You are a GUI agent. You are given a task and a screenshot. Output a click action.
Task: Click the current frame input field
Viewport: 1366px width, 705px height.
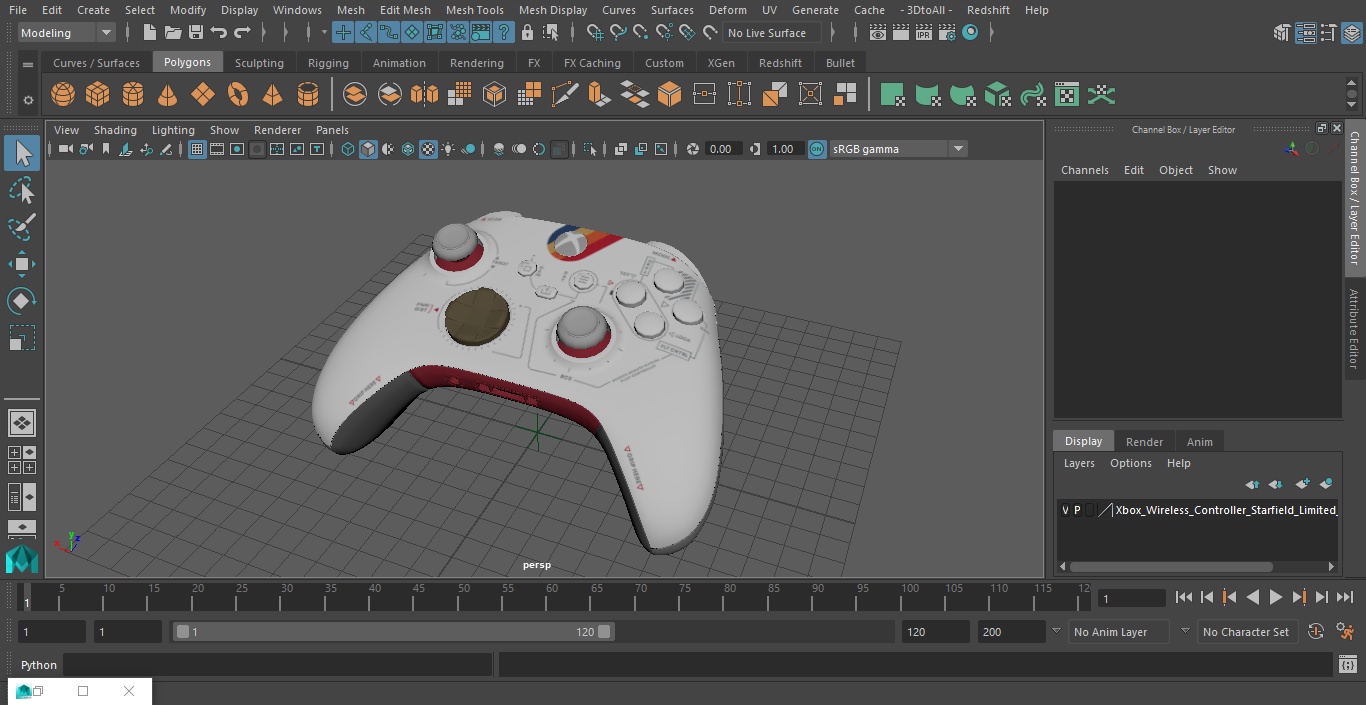pos(1132,598)
